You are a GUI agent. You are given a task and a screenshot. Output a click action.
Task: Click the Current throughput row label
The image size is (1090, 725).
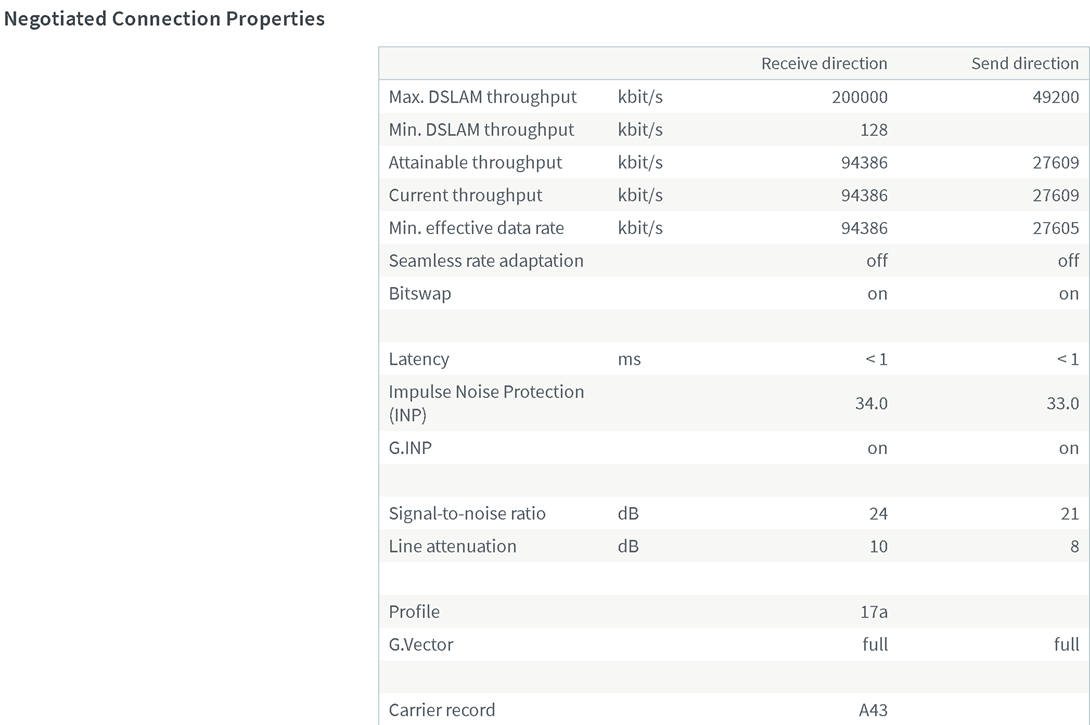pos(465,195)
